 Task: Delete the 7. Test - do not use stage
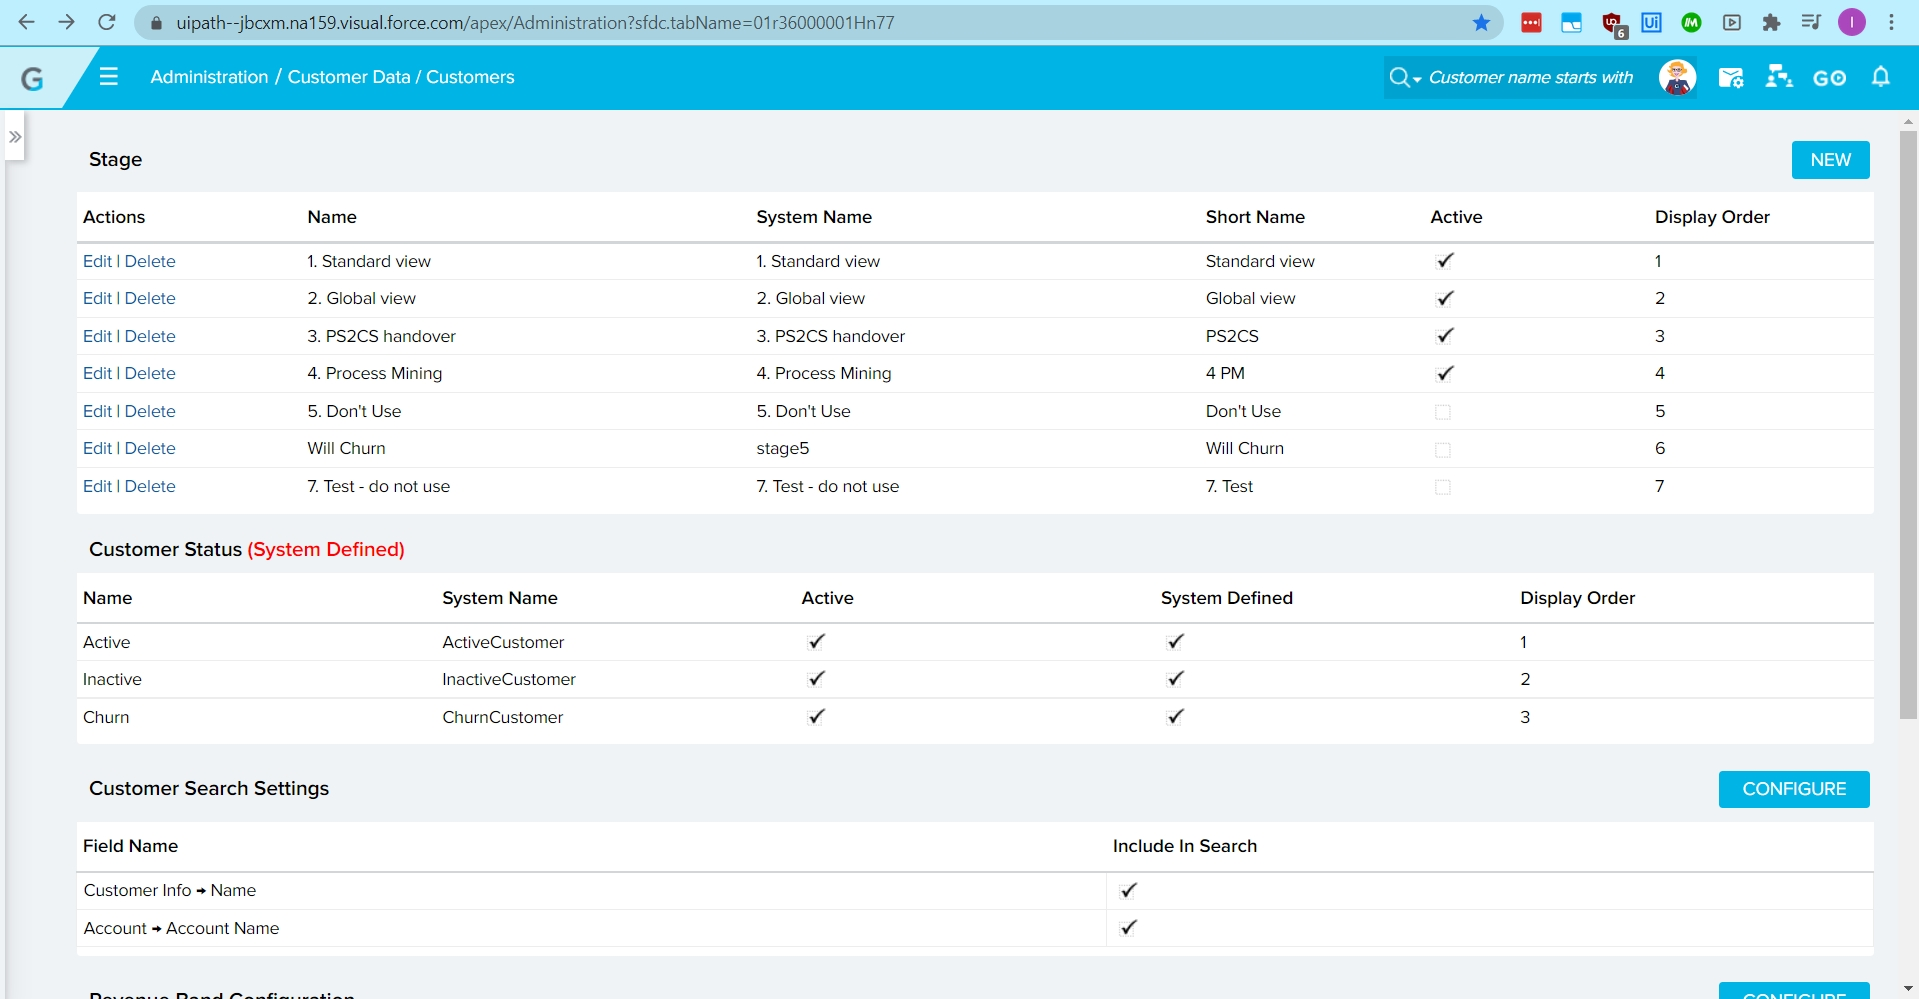point(150,486)
